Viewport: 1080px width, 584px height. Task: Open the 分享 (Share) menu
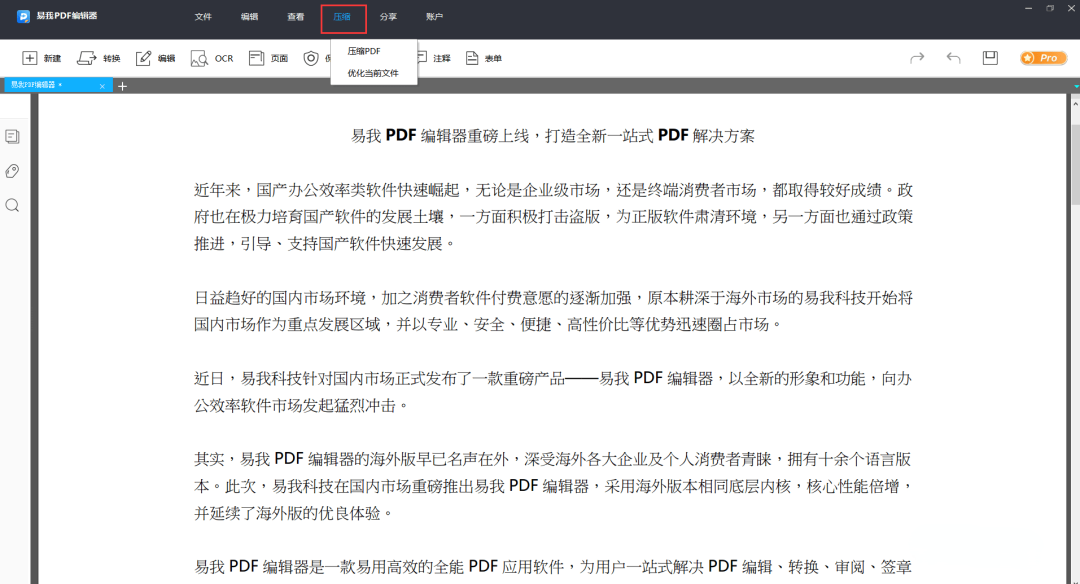click(x=388, y=17)
